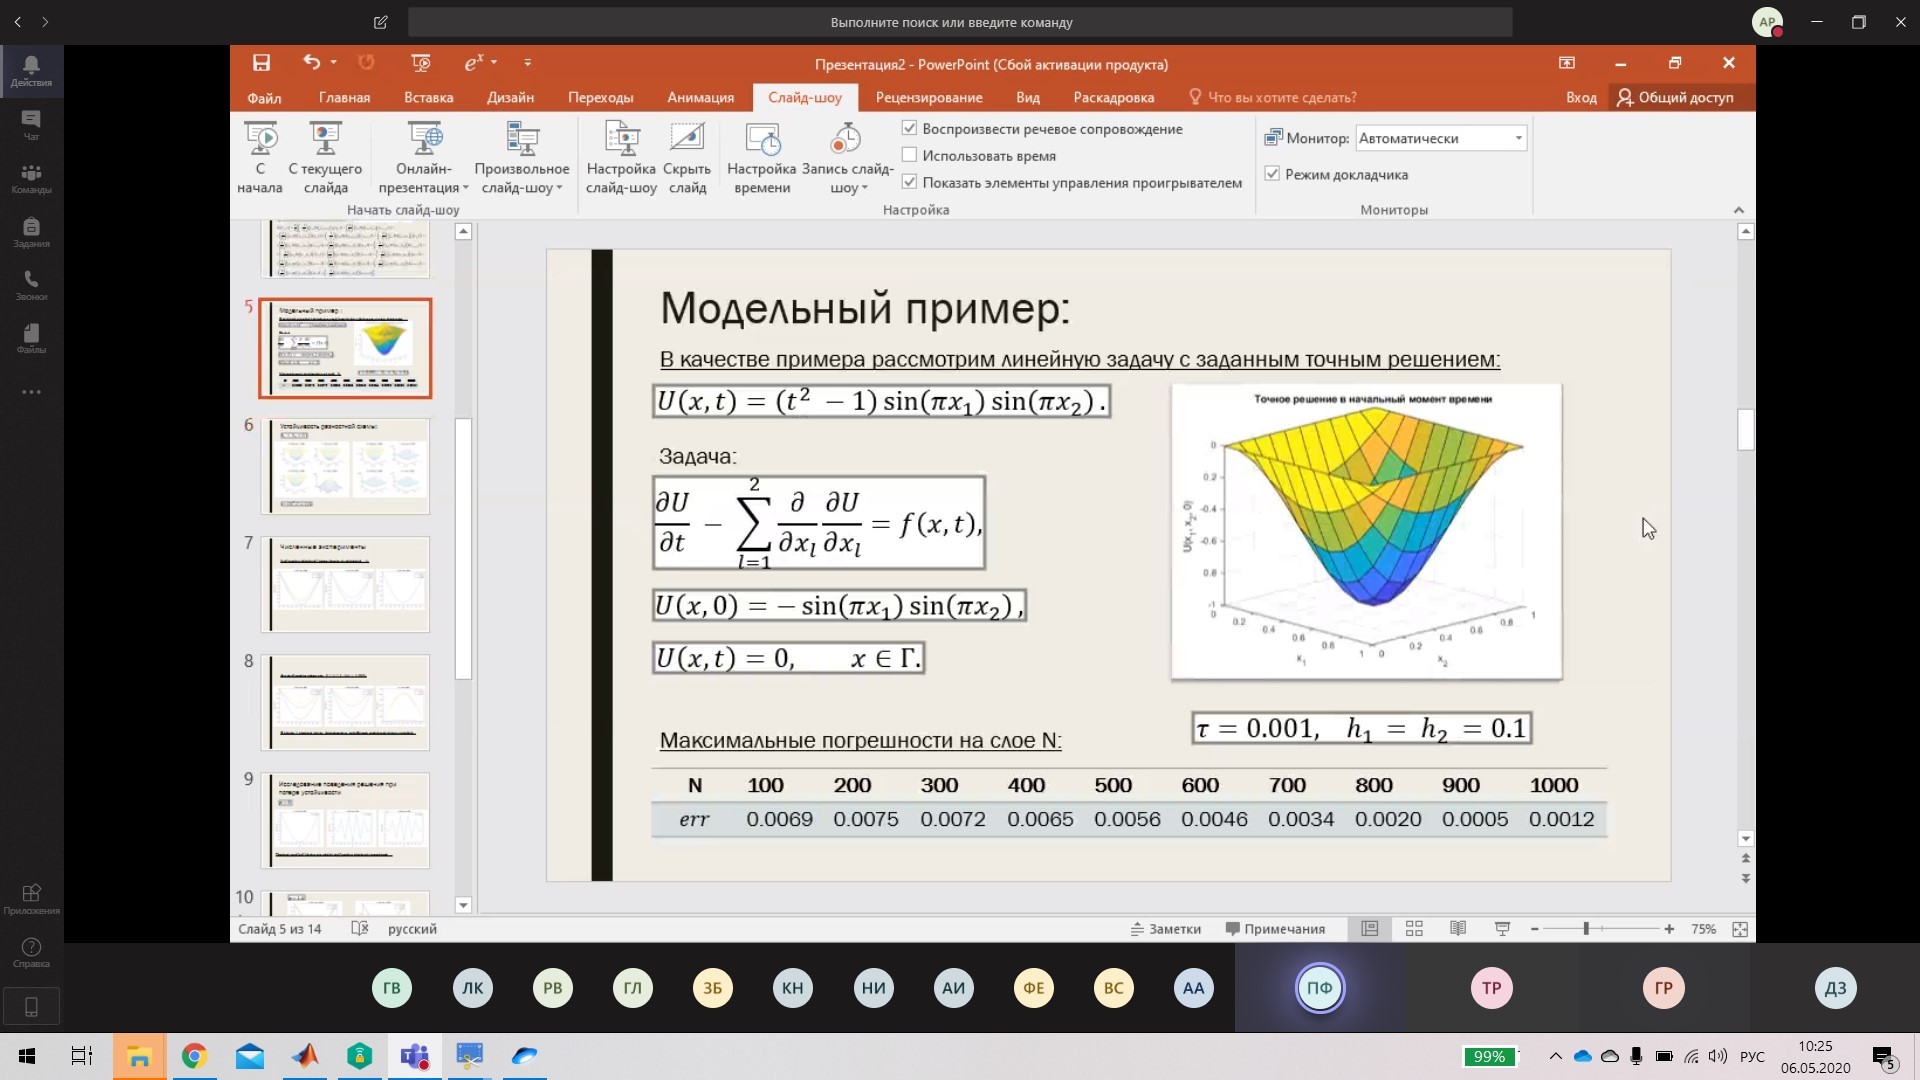
Task: Toggle 'Показать элементы управления проигрывателем' checkbox
Action: [909, 182]
